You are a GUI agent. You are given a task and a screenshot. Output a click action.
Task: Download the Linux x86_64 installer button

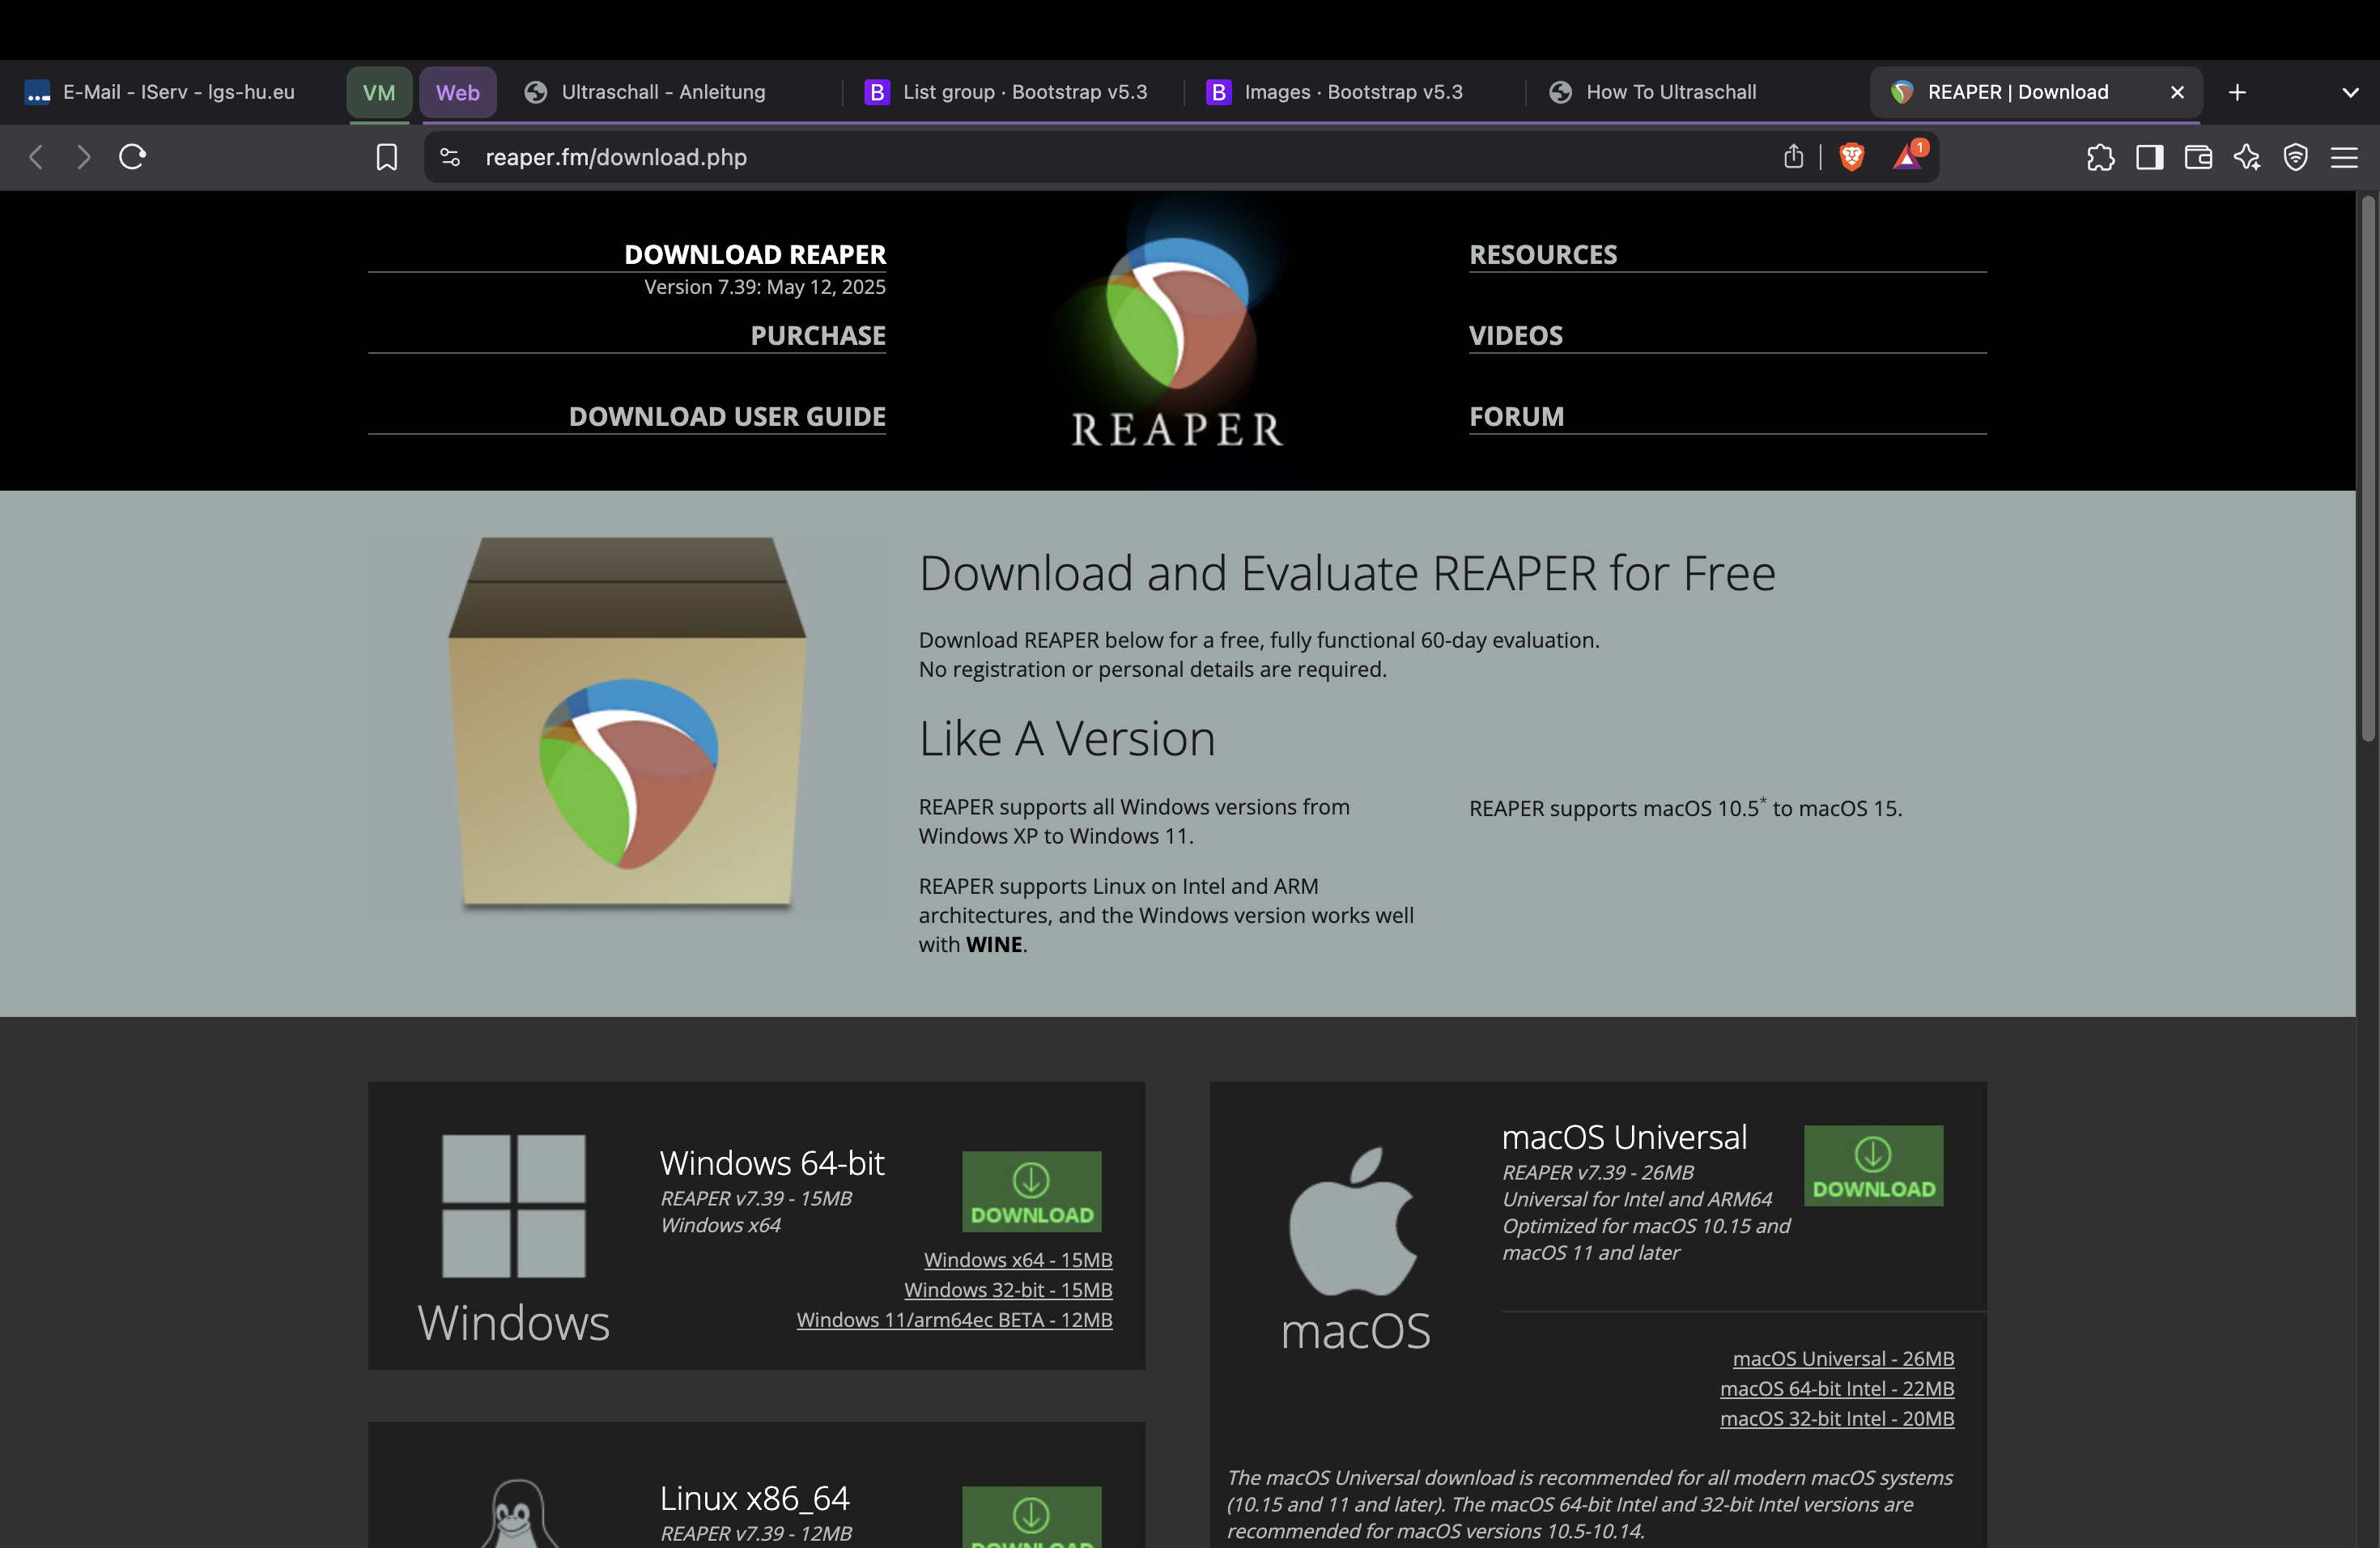coord(1031,1517)
